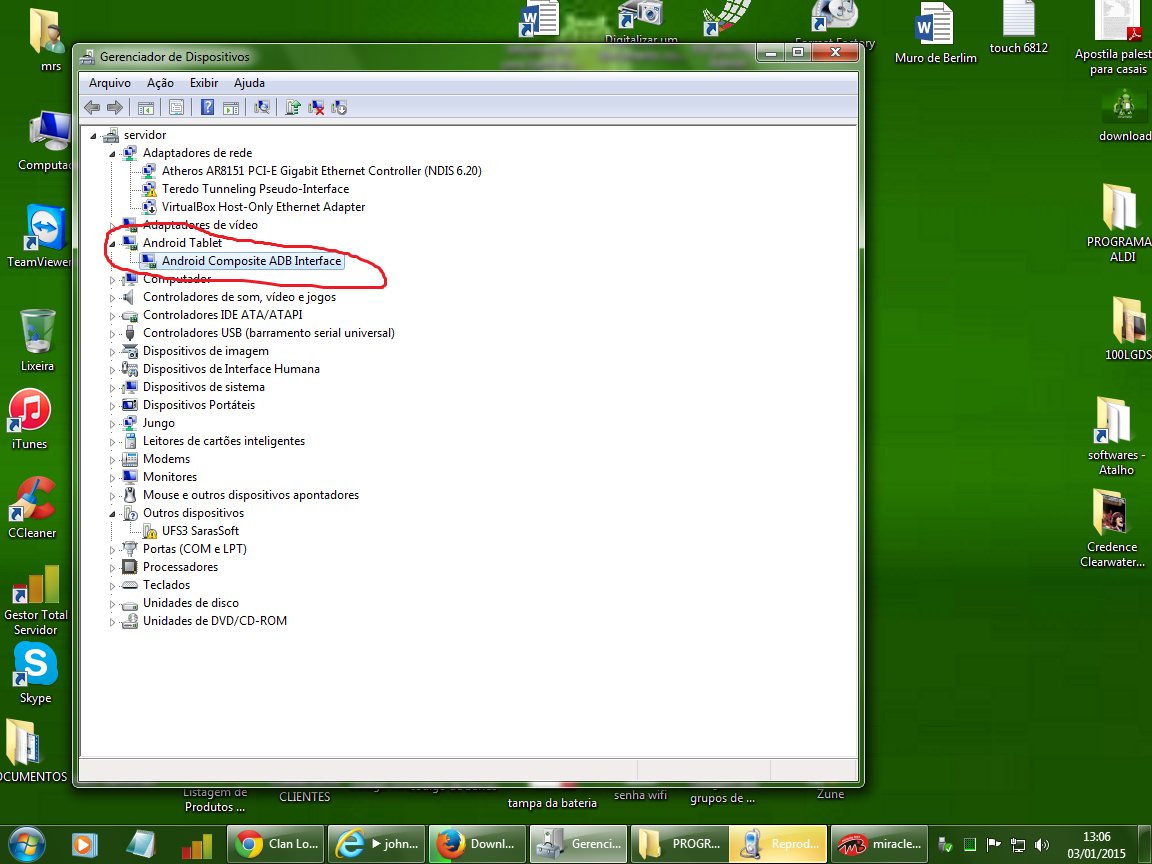Expand Controladores de som, vídeo e jogos
The image size is (1152, 864).
pos(112,298)
